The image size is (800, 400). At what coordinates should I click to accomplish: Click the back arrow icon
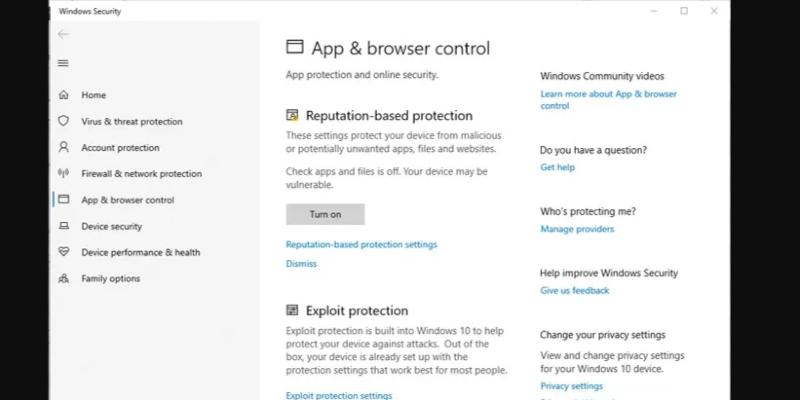[63, 34]
